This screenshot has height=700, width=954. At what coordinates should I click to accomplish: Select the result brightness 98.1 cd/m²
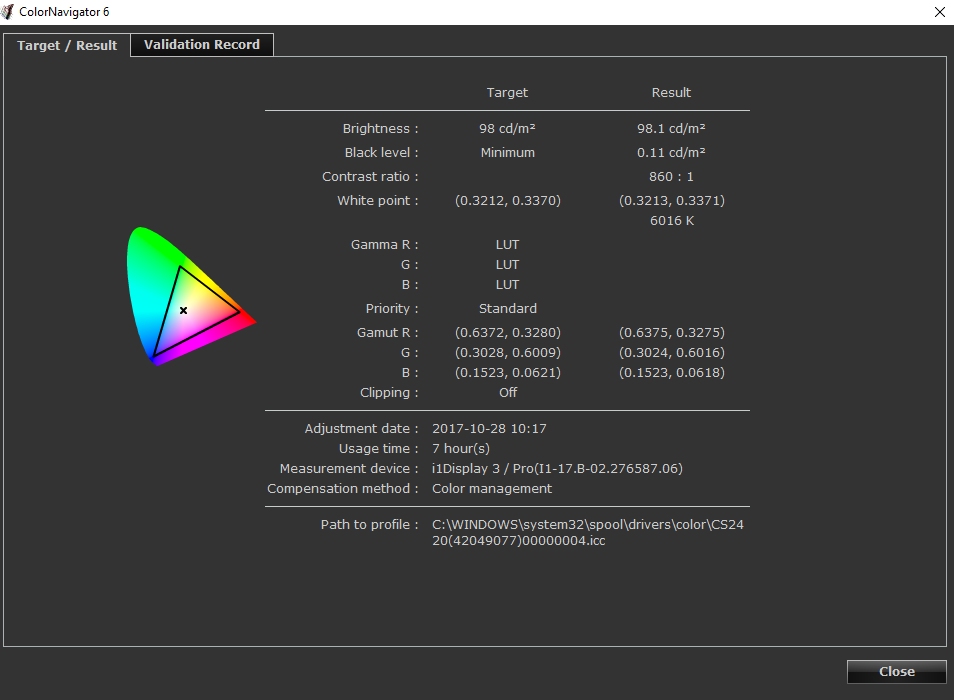pyautogui.click(x=671, y=128)
